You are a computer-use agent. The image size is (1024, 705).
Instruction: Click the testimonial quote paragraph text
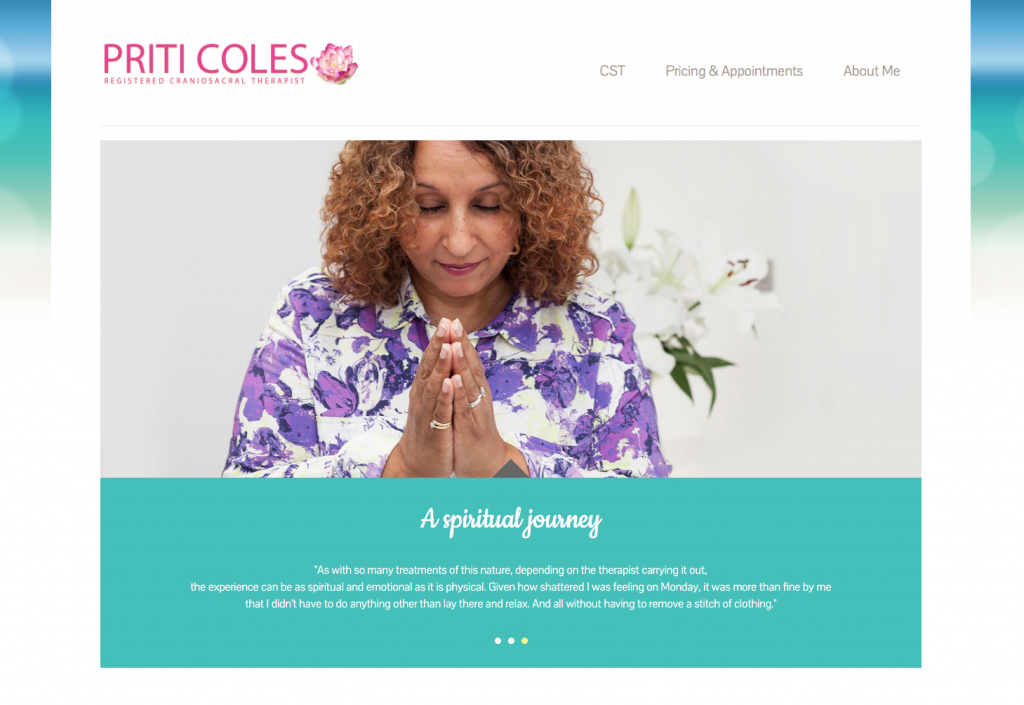[511, 587]
